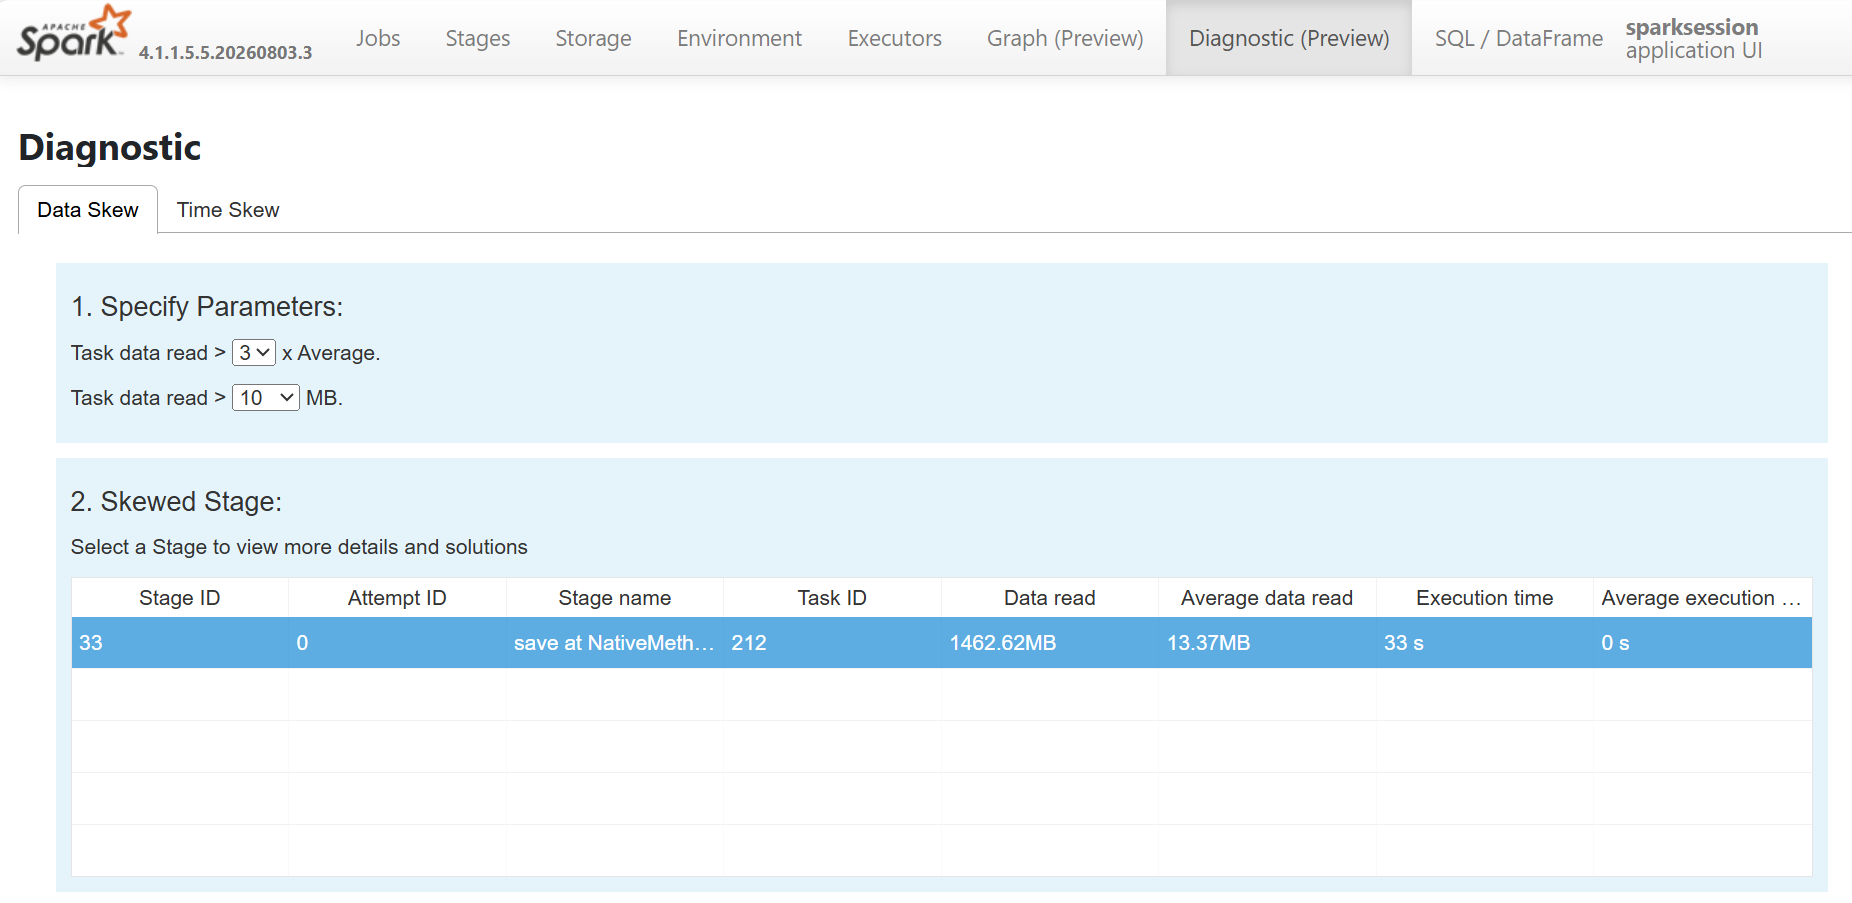Image resolution: width=1852 pixels, height=903 pixels.
Task: Click the sparksession application UI label
Action: click(1694, 39)
